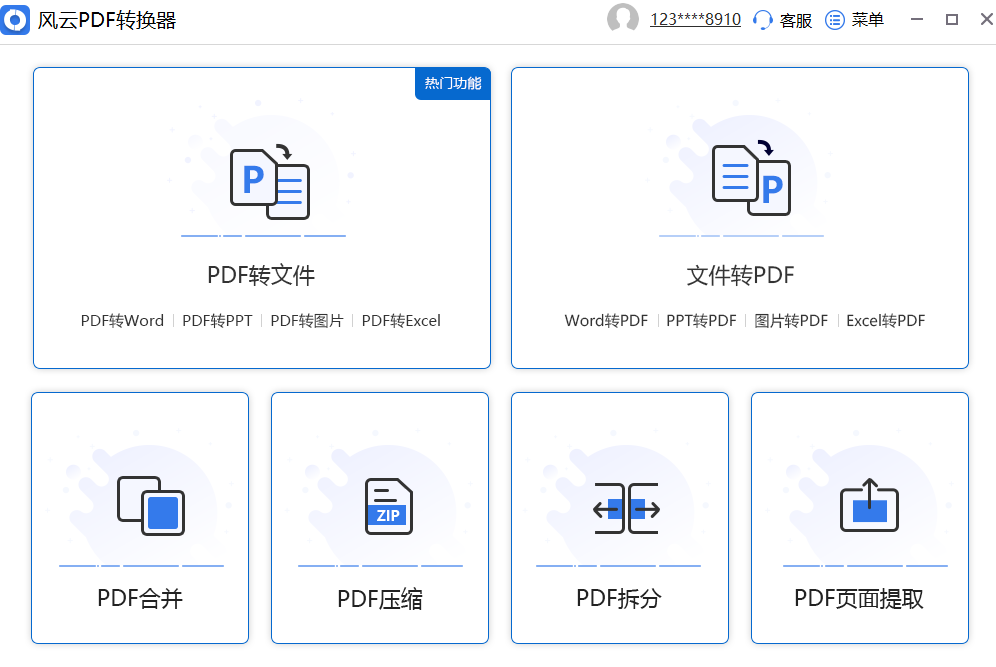Open the PDF页面提取 label

coord(859,598)
